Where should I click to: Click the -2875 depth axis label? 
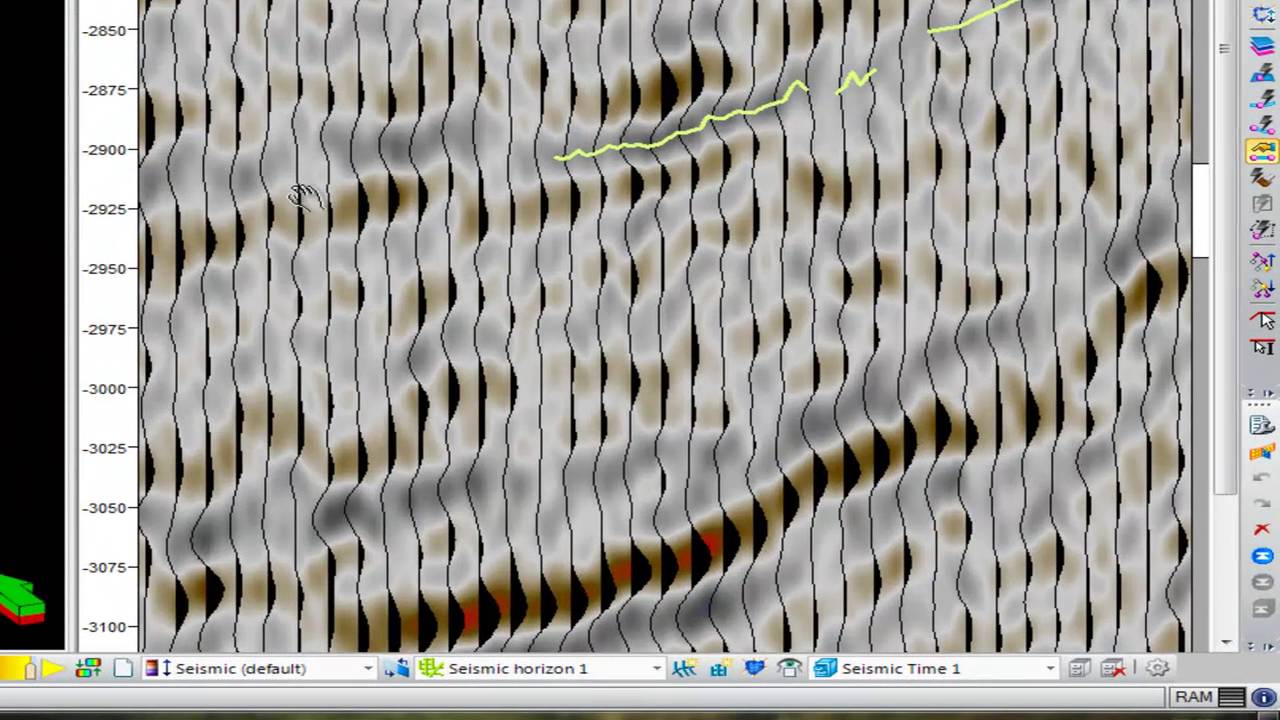click(x=104, y=90)
